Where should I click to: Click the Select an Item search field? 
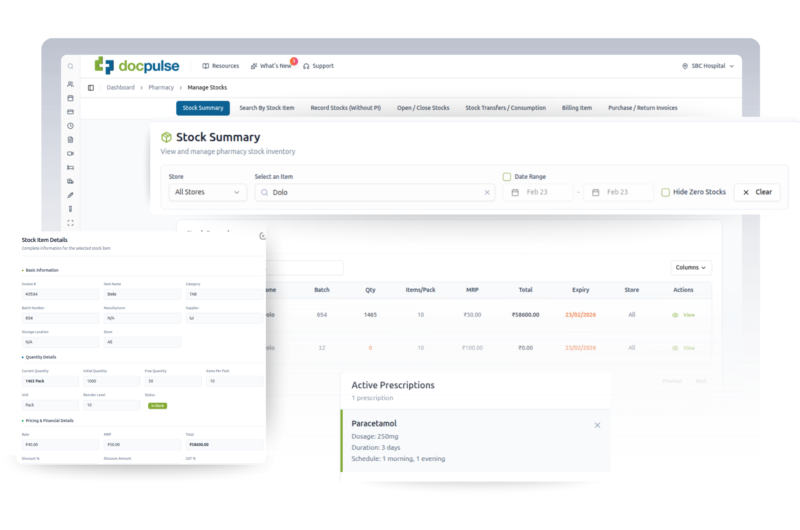coord(375,192)
